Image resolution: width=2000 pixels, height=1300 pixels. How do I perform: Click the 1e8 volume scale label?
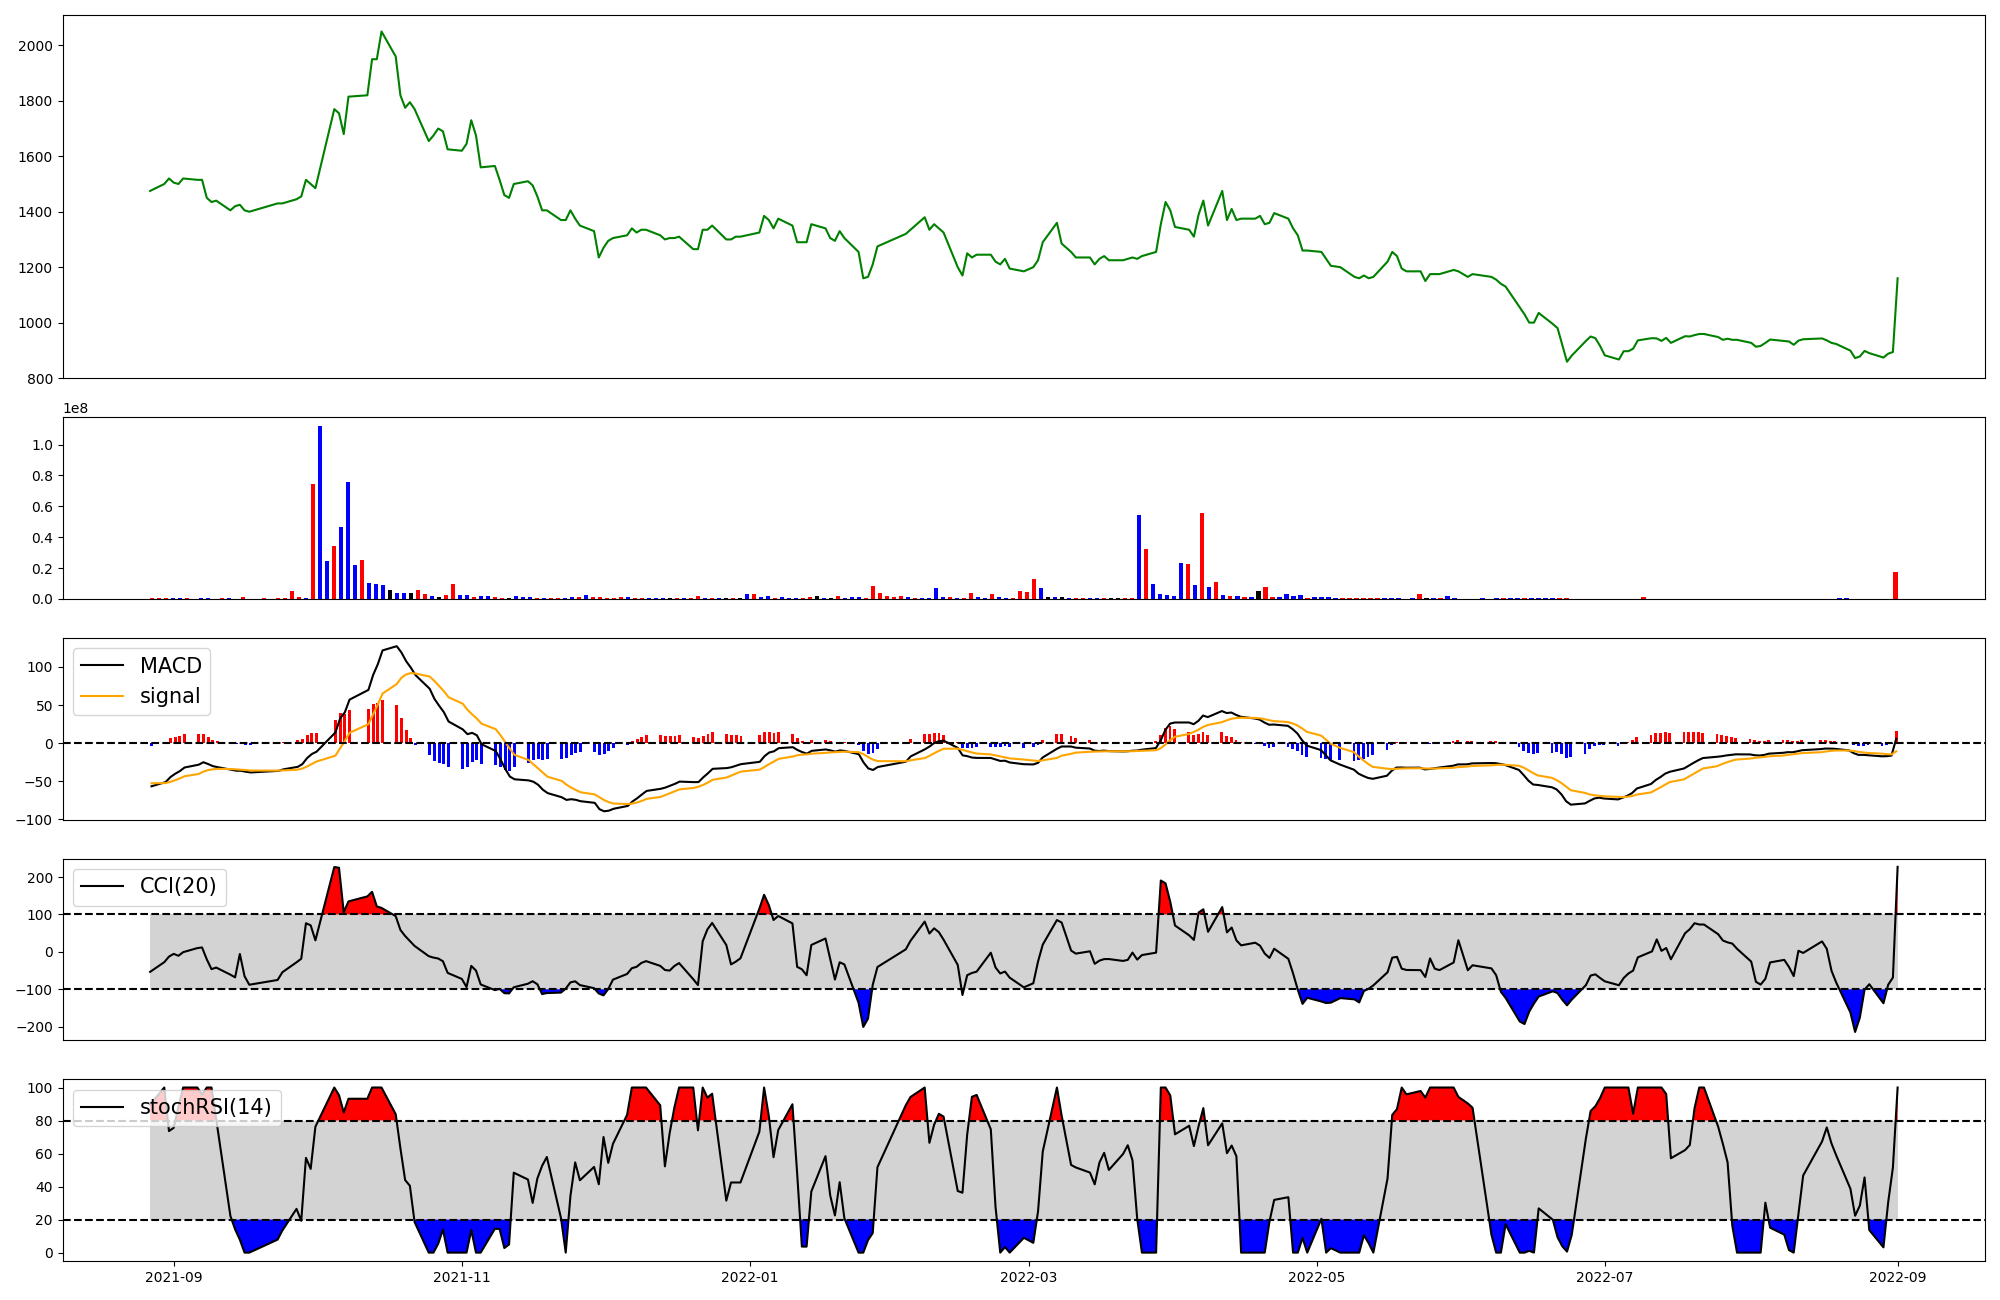pos(76,408)
